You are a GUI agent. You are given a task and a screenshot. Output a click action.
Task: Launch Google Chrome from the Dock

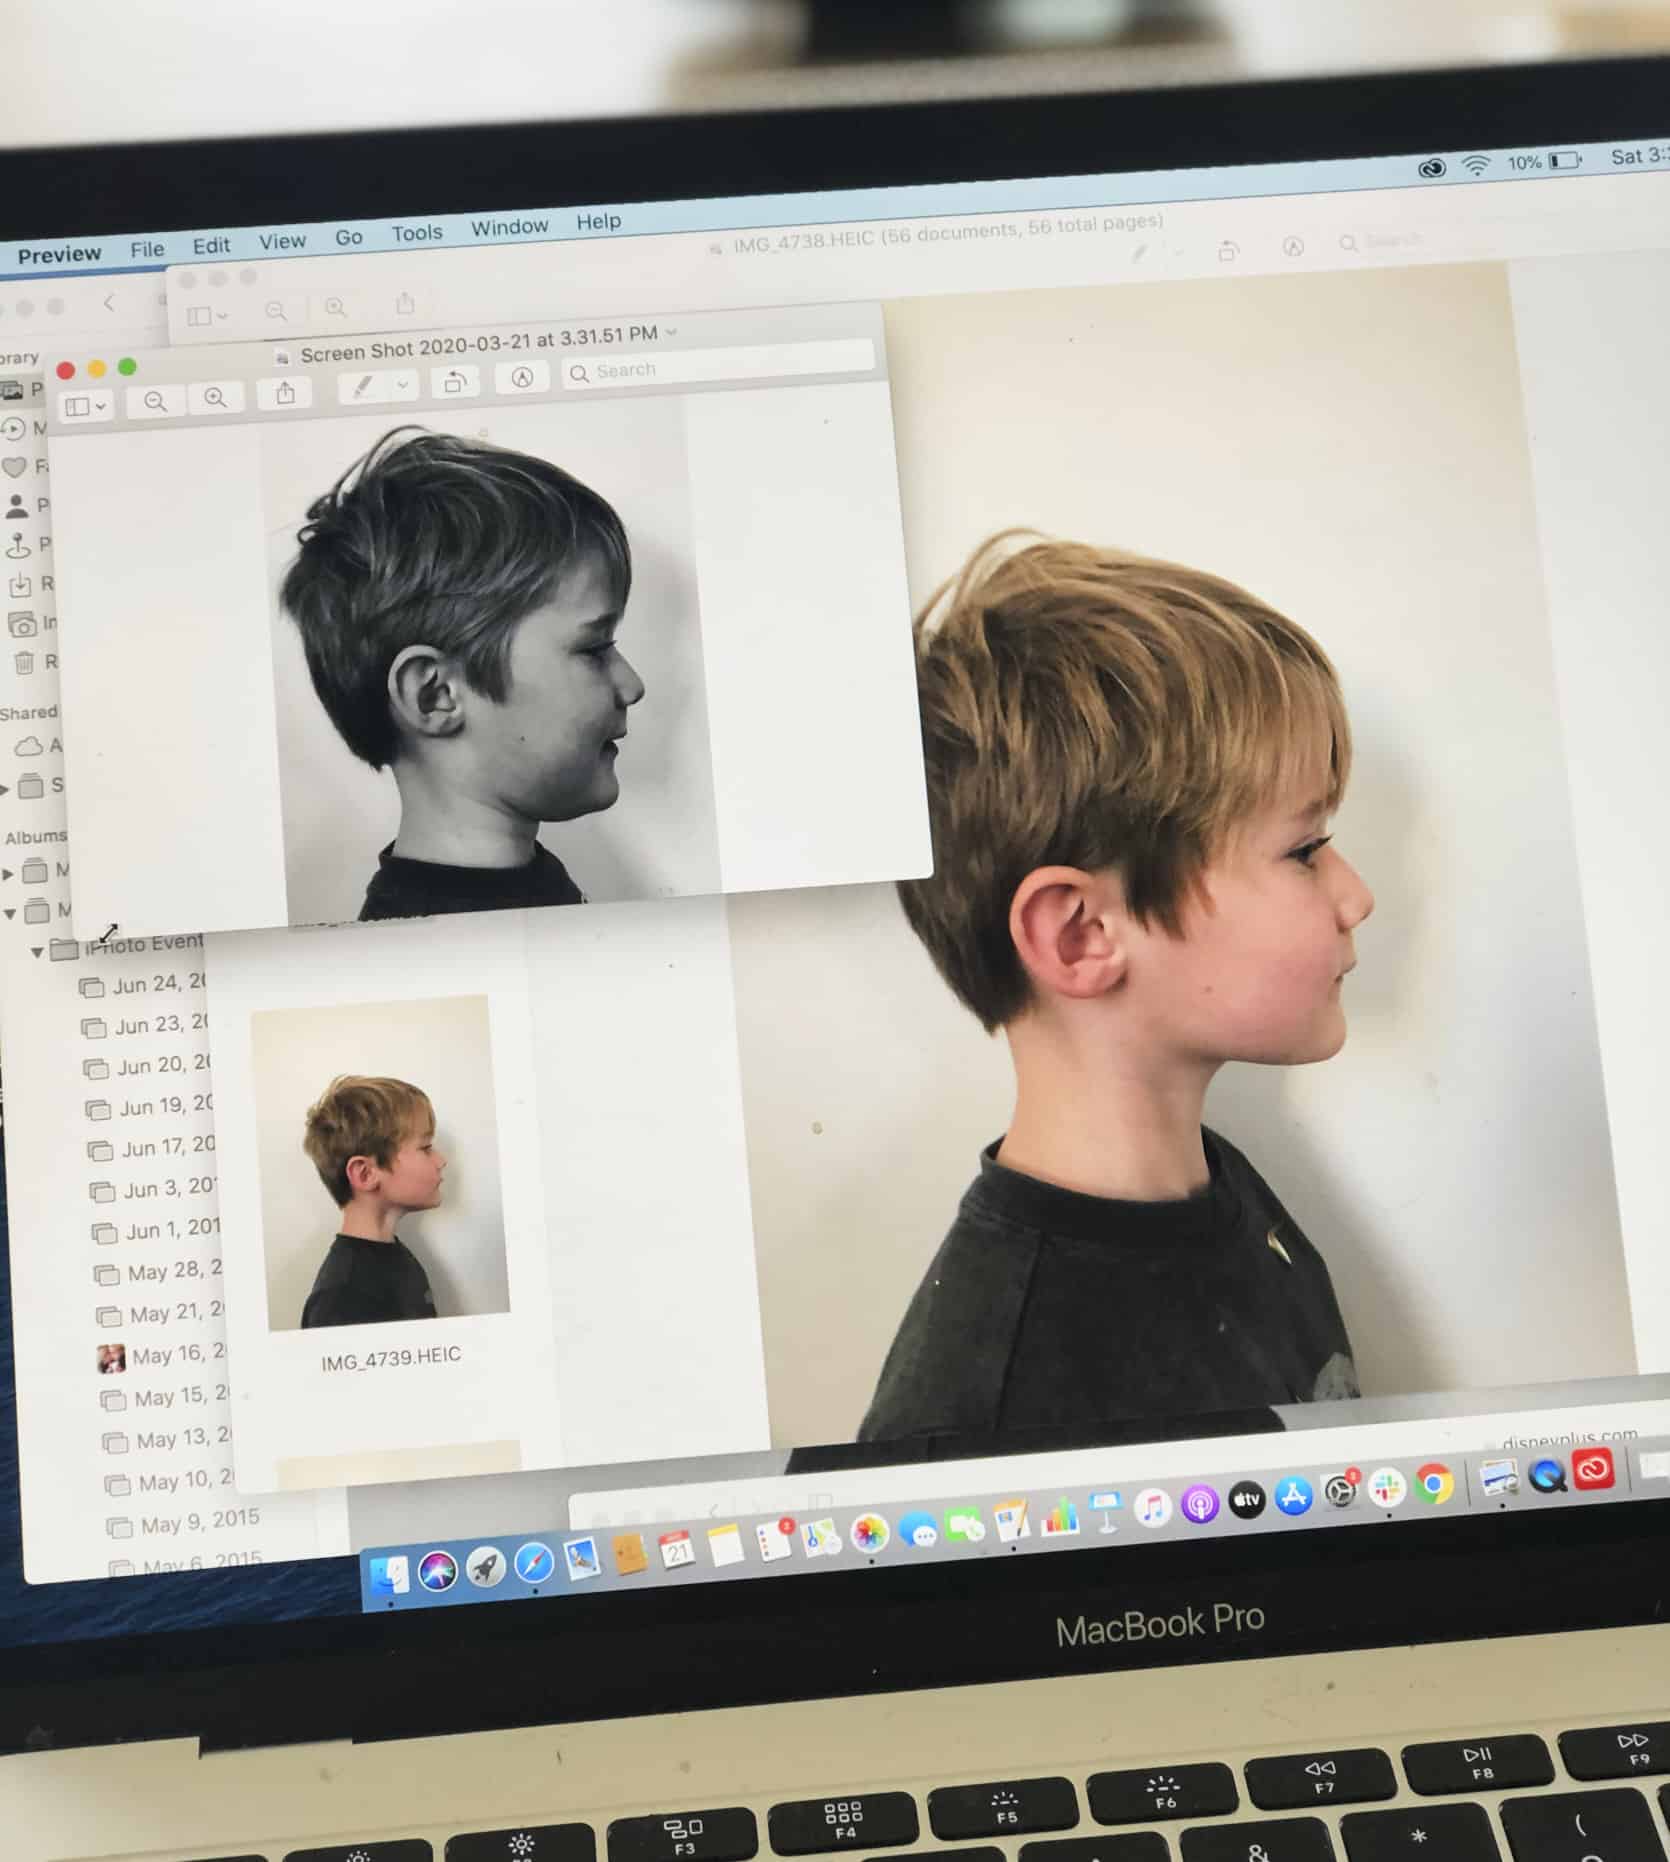(x=1433, y=1486)
